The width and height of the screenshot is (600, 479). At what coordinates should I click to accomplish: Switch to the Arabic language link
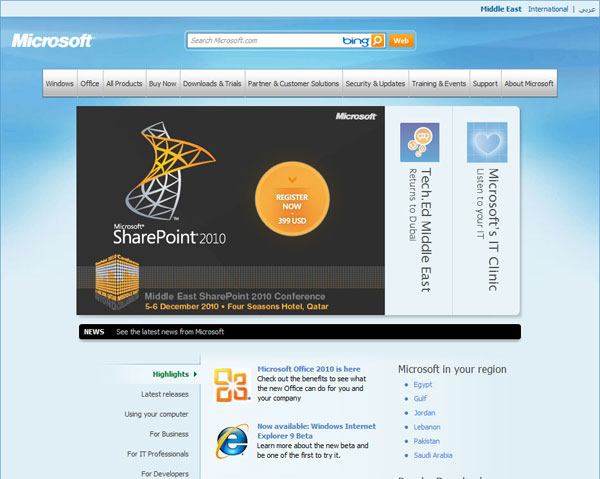click(x=587, y=9)
